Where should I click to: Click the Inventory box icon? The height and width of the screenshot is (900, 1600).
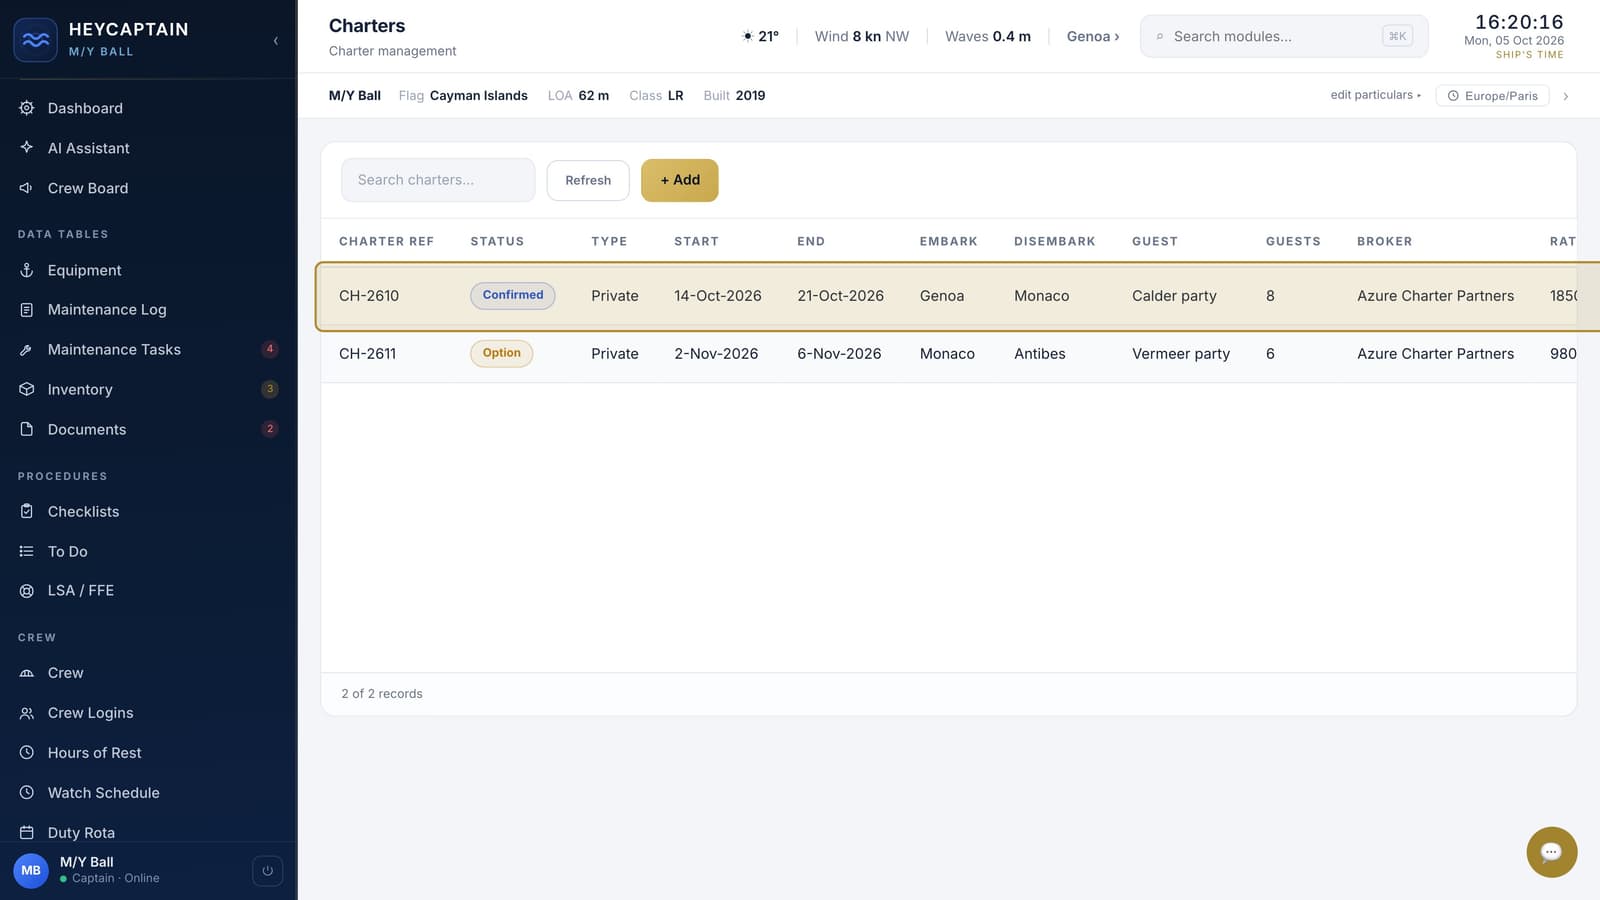pyautogui.click(x=27, y=389)
